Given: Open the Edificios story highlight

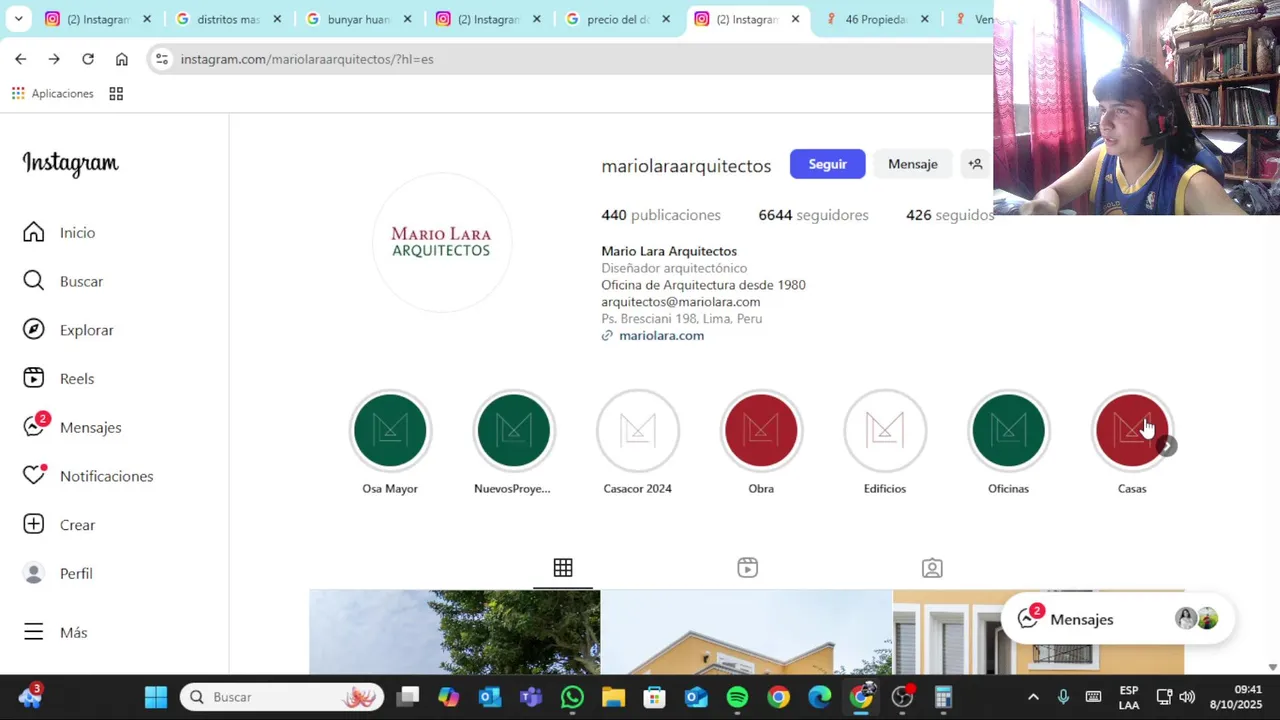Looking at the screenshot, I should tap(885, 431).
